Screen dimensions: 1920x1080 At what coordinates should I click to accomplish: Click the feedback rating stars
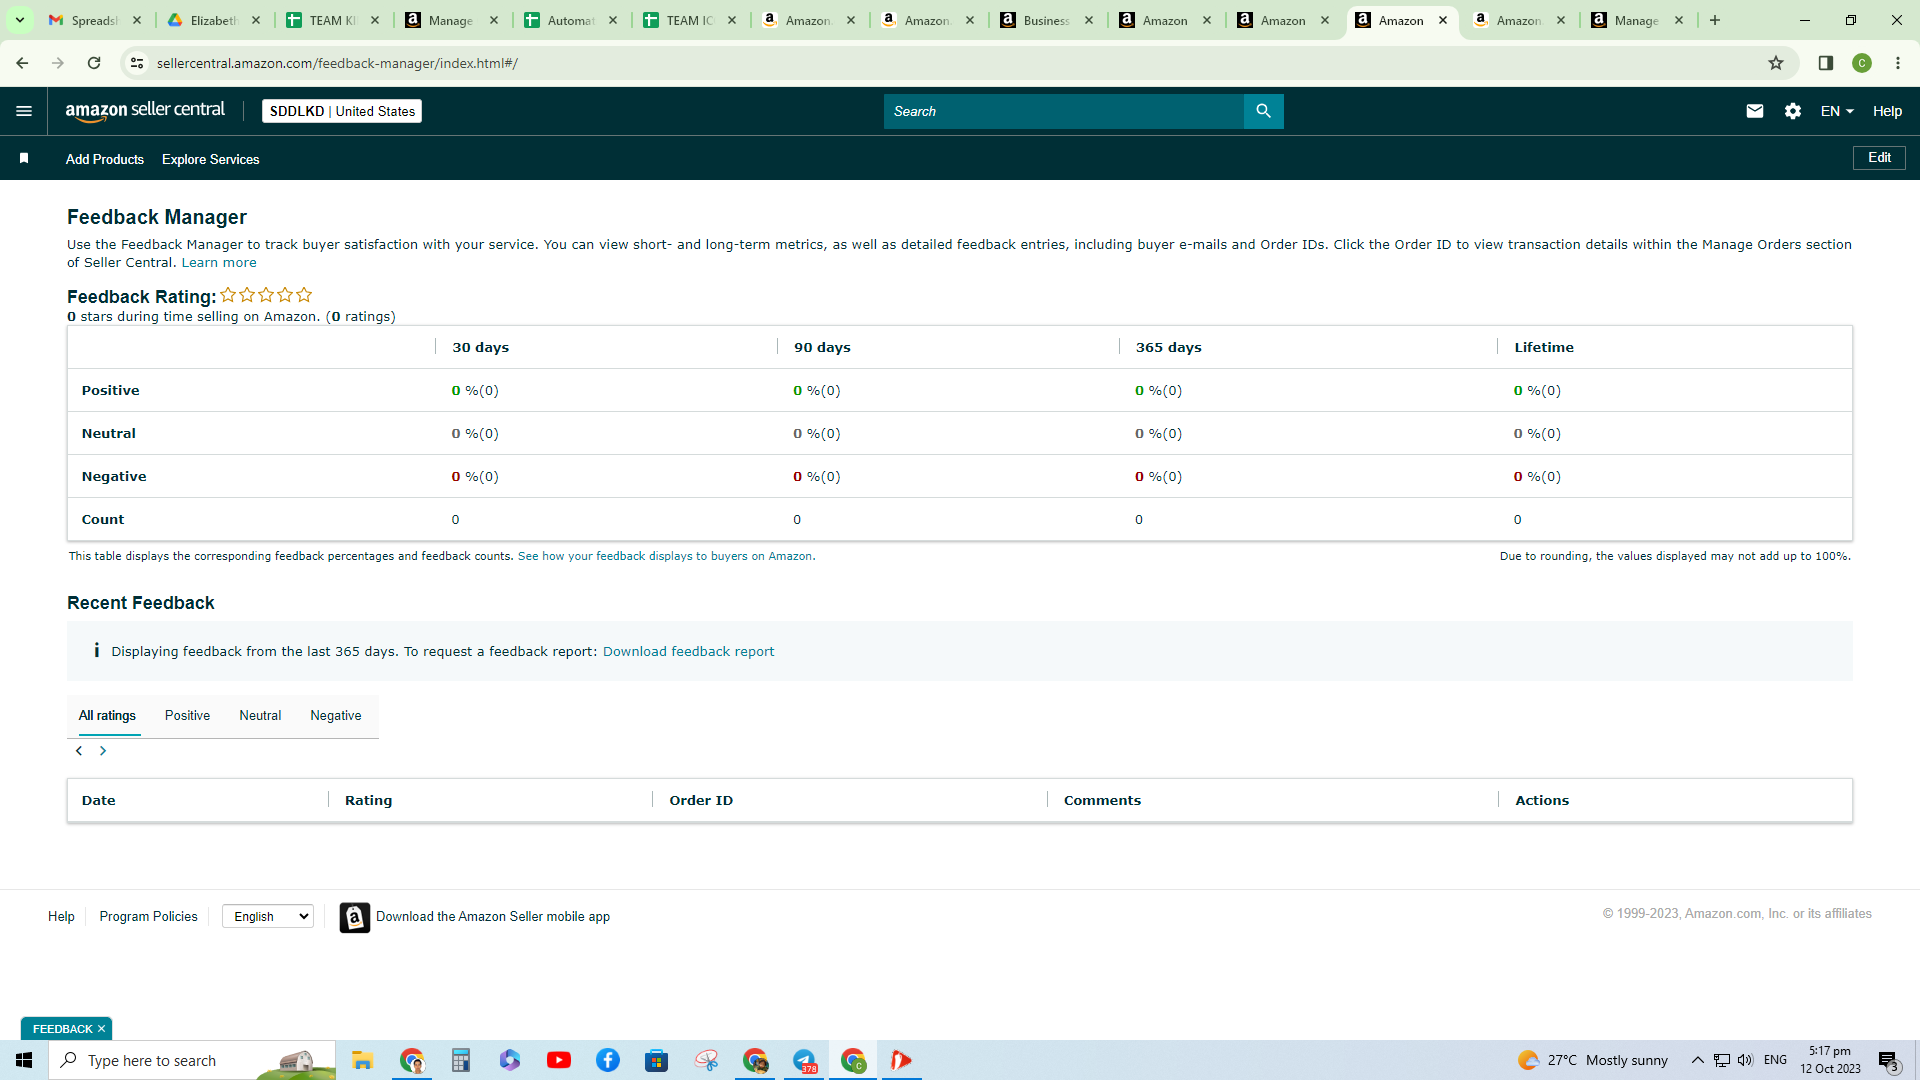pyautogui.click(x=266, y=295)
